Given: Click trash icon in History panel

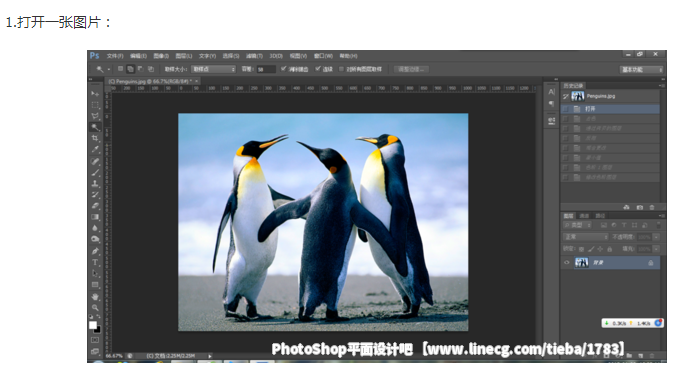Looking at the screenshot, I should [652, 207].
